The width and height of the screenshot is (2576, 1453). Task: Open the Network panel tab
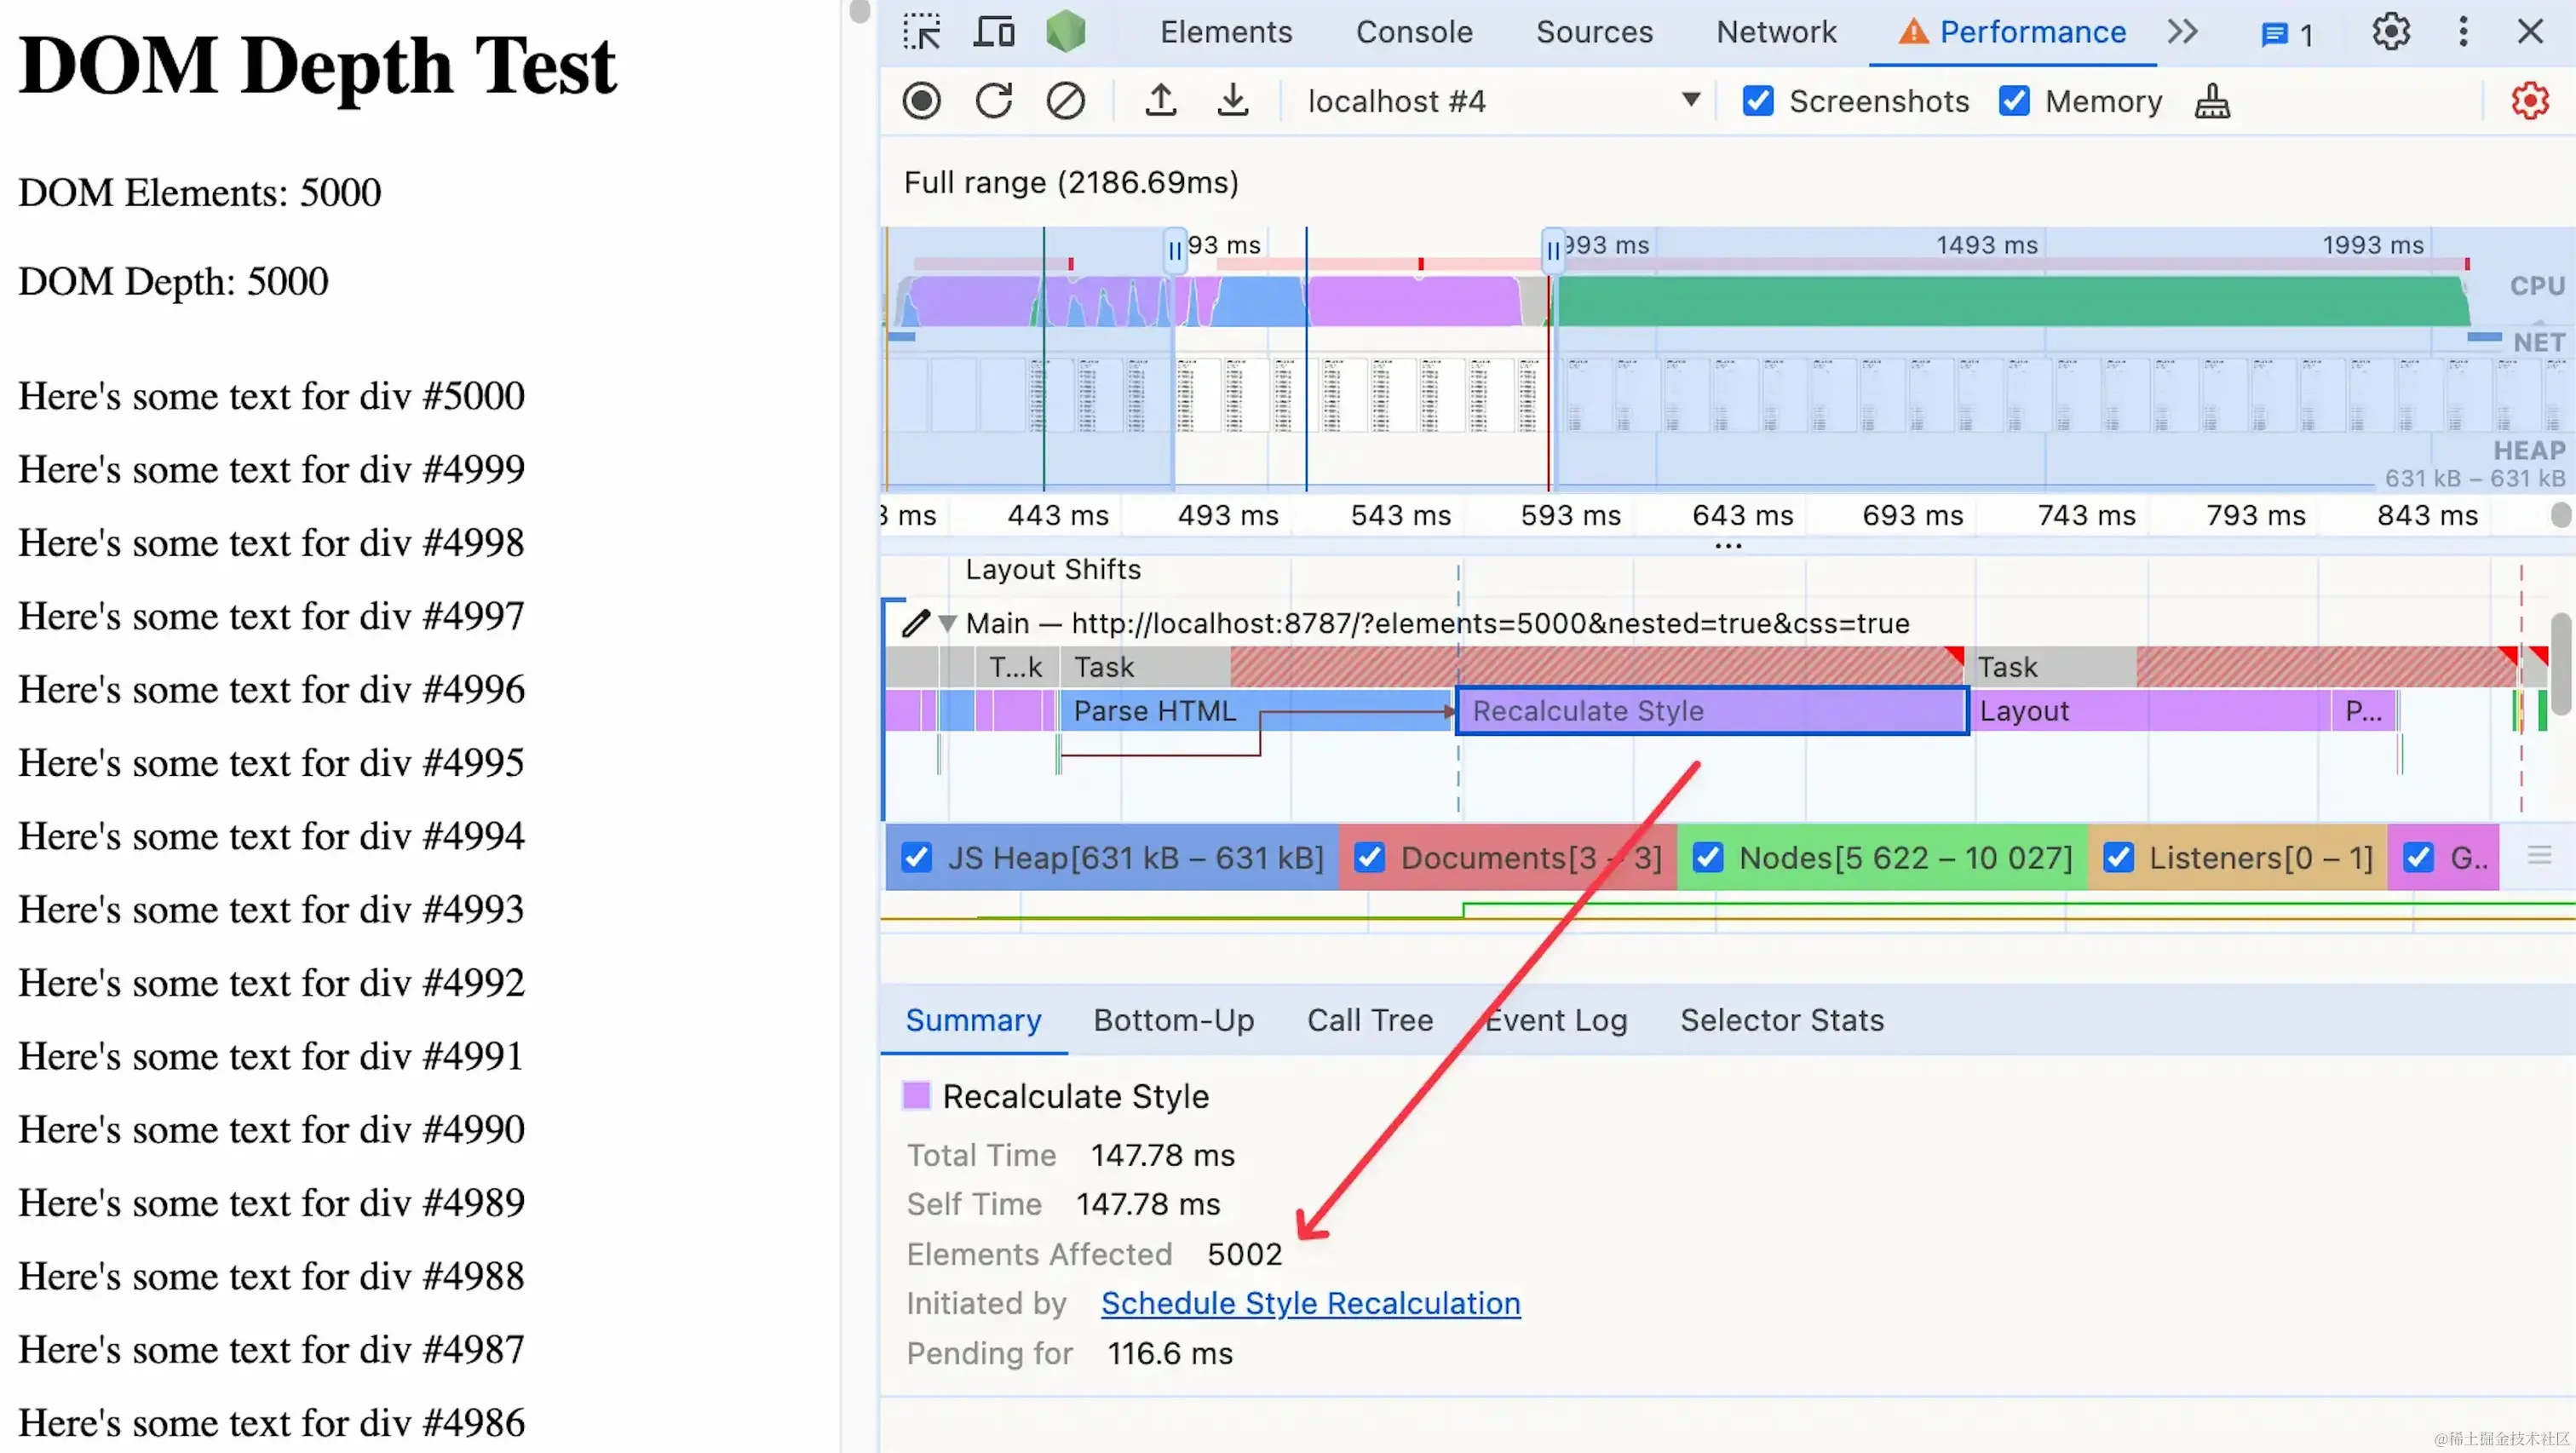[x=1776, y=32]
